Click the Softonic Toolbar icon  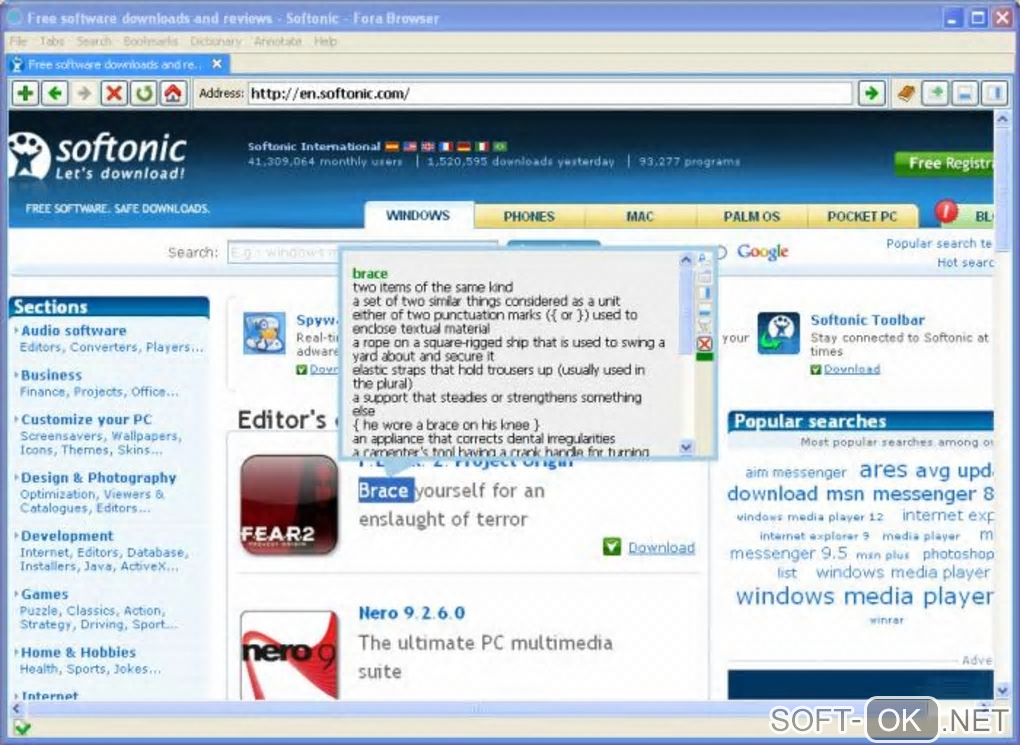coord(778,333)
